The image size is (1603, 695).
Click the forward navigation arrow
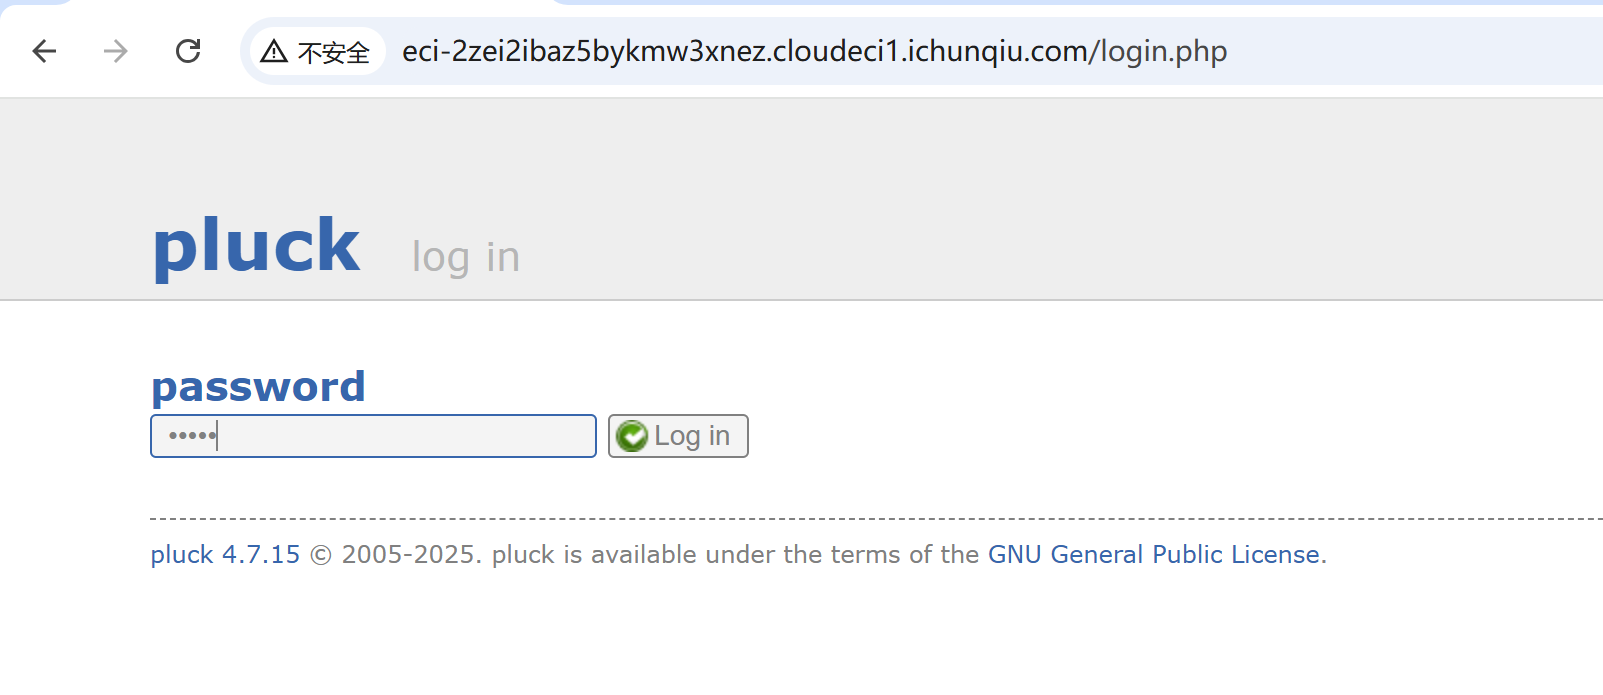click(x=116, y=51)
